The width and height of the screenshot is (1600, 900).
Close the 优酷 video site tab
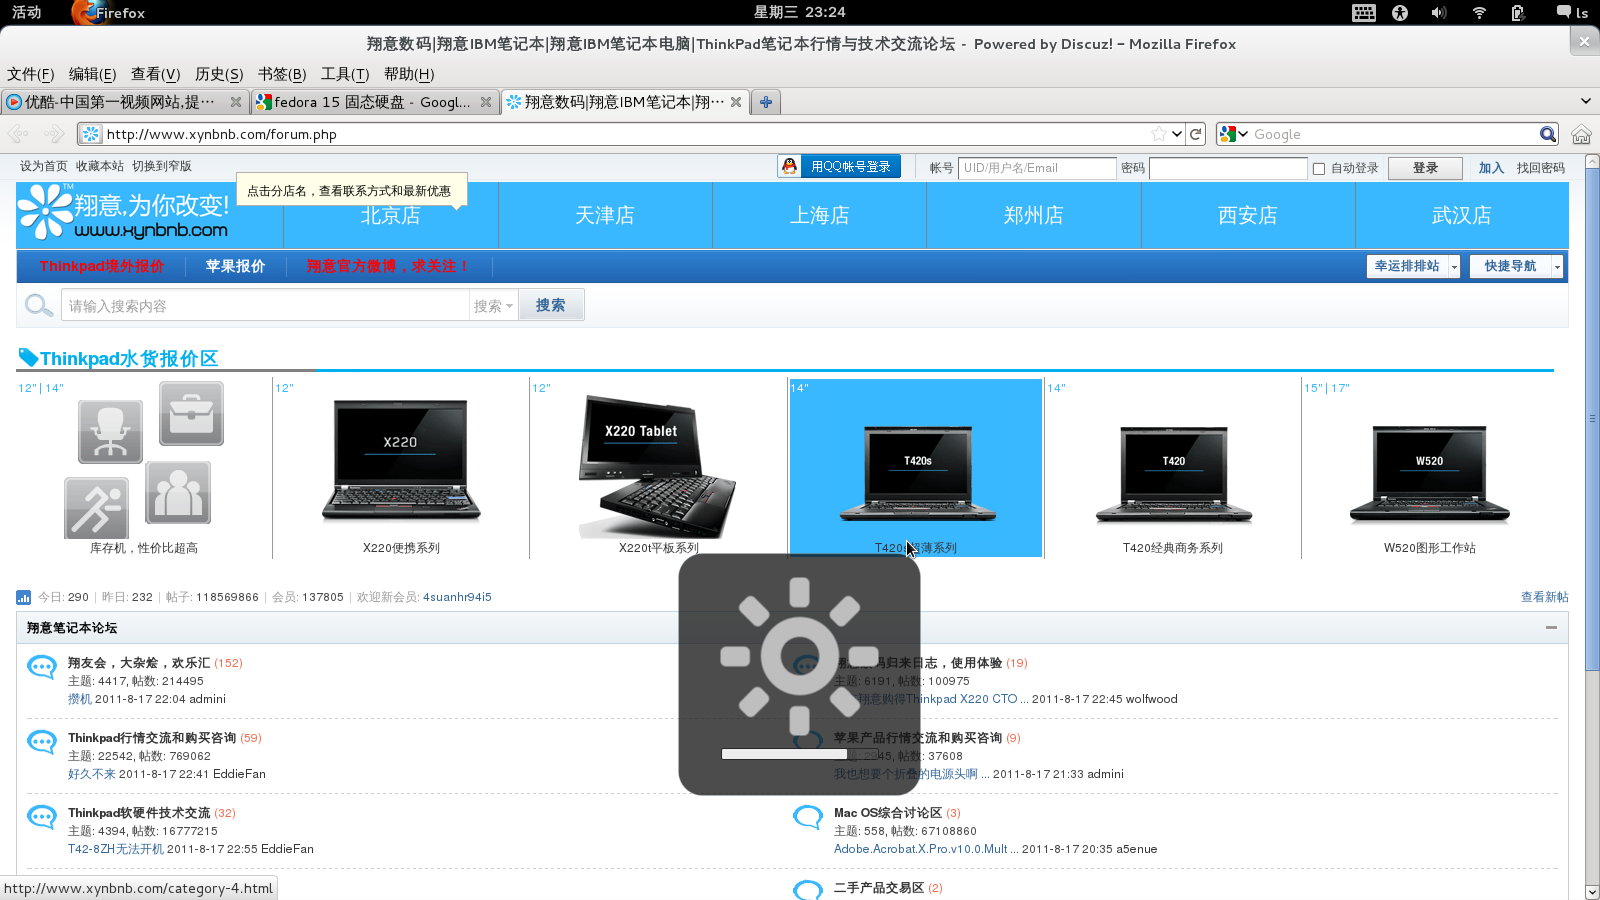[236, 102]
